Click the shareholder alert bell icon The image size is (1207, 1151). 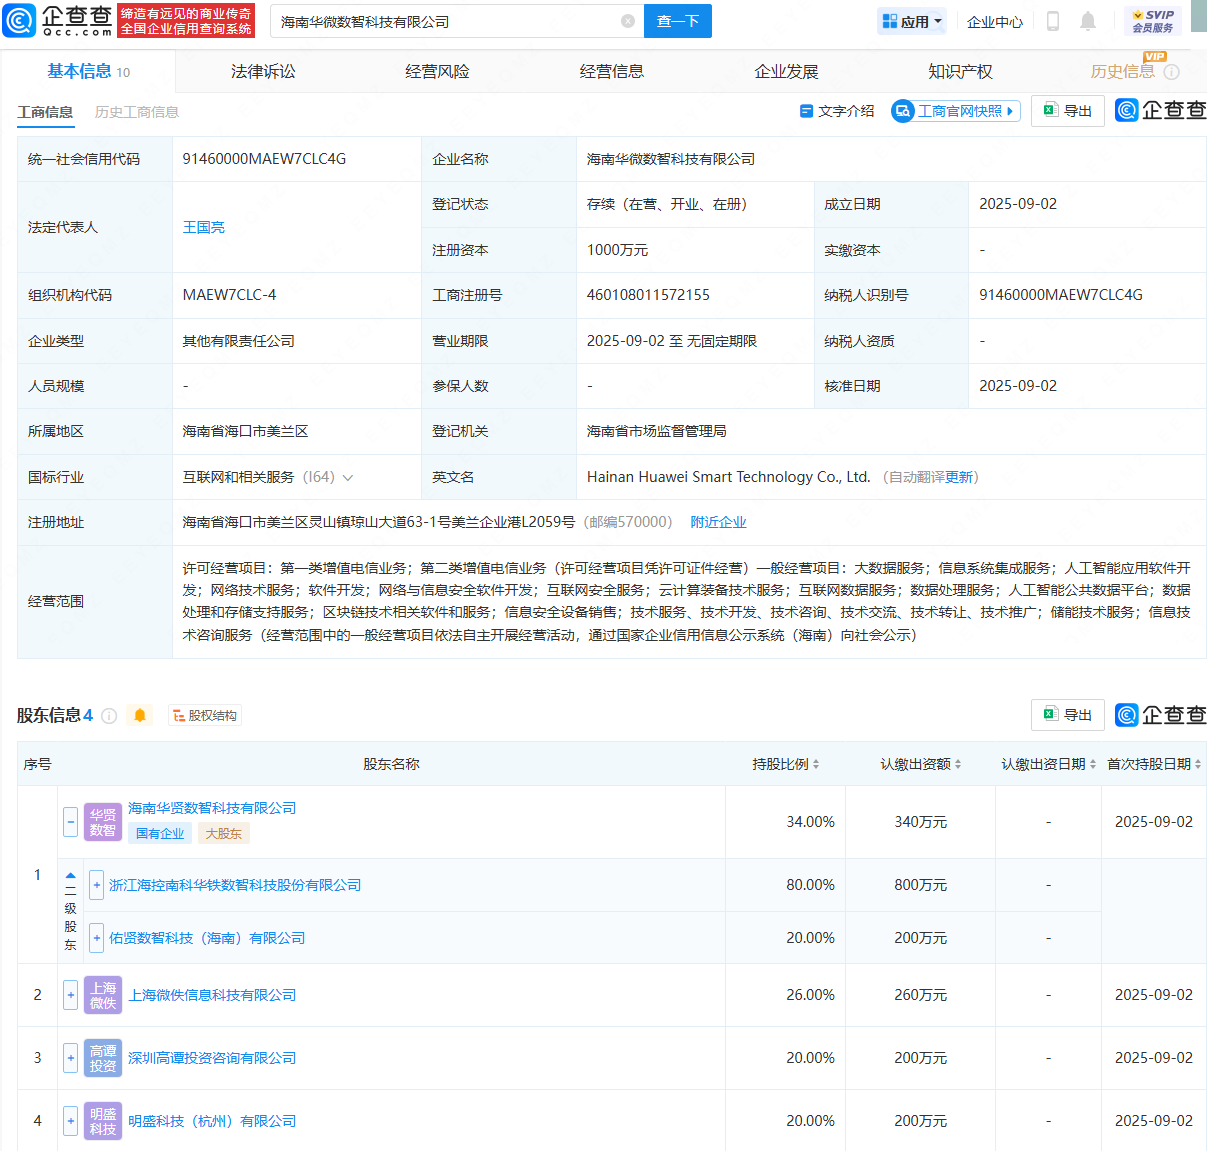pyautogui.click(x=140, y=715)
